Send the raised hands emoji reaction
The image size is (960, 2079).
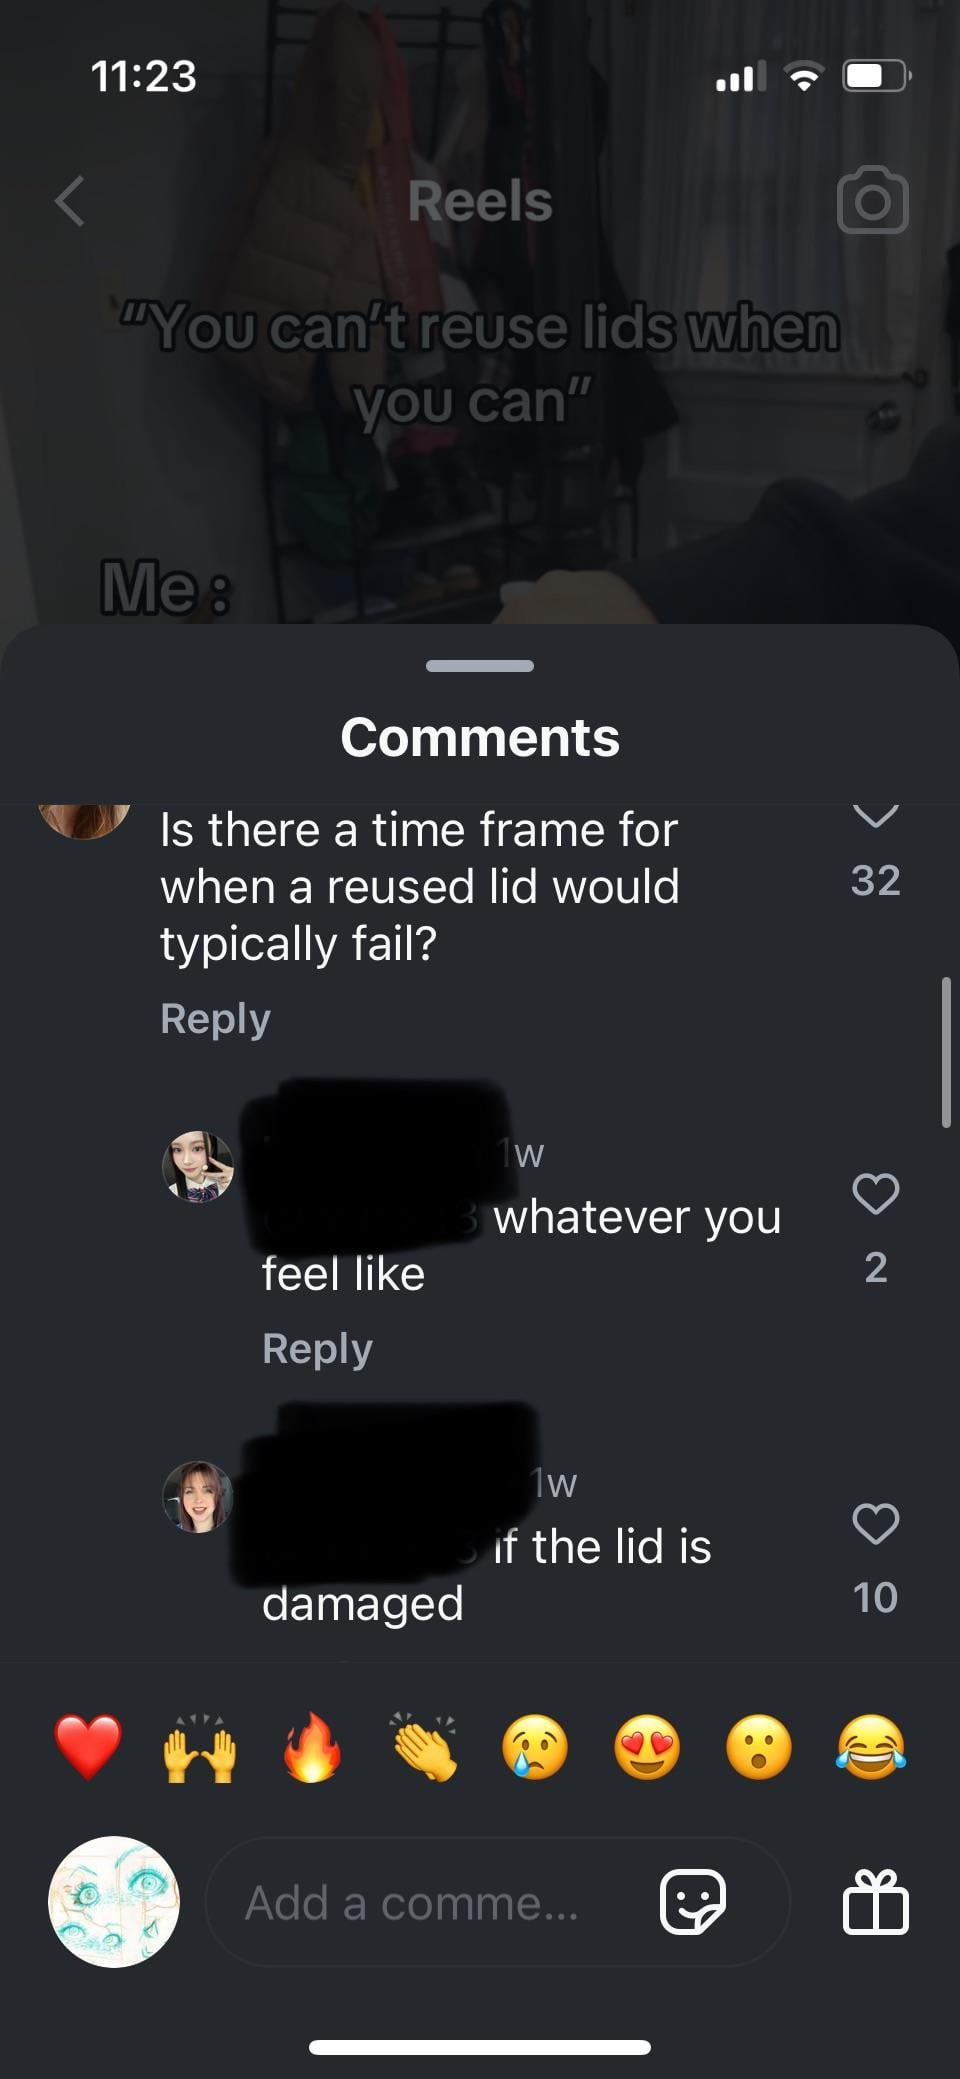[200, 1747]
